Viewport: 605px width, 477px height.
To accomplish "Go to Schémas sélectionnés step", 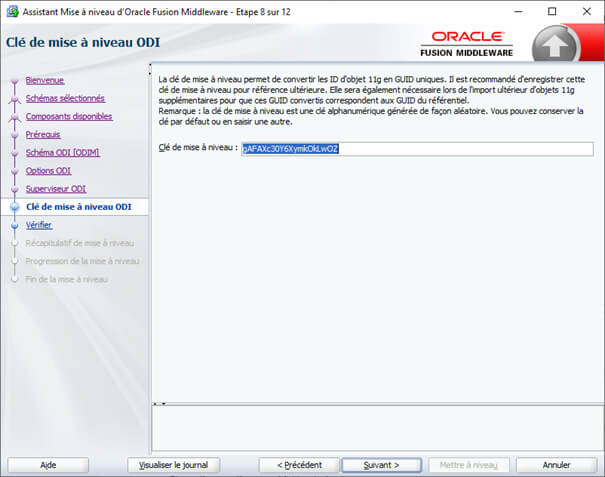I will pos(65,98).
